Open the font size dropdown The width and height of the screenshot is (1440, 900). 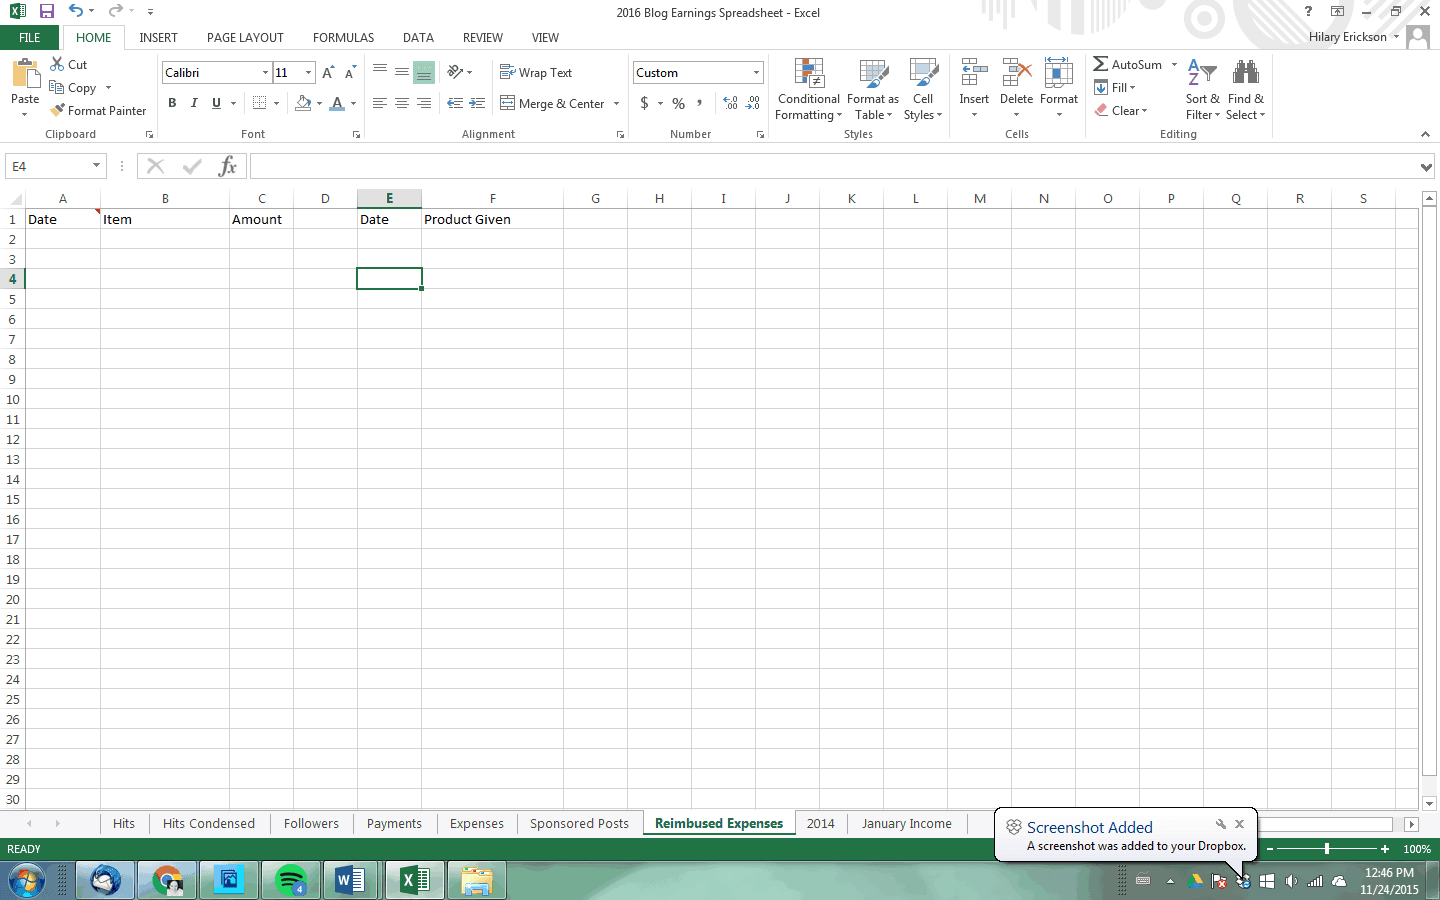(x=308, y=72)
